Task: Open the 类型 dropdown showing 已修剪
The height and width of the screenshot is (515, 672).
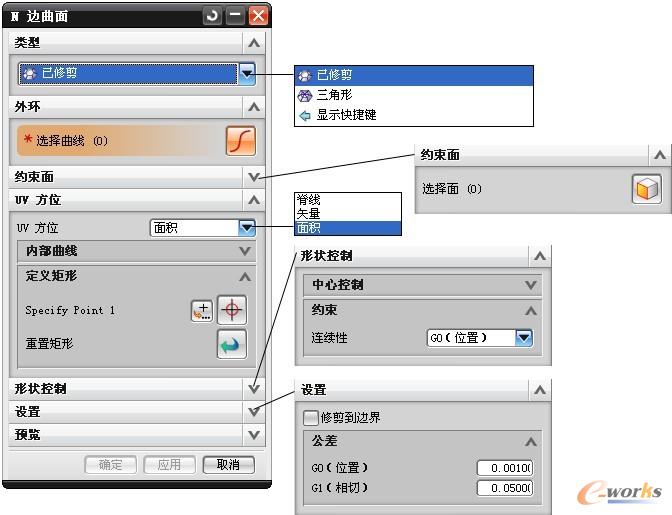Action: pyautogui.click(x=247, y=73)
